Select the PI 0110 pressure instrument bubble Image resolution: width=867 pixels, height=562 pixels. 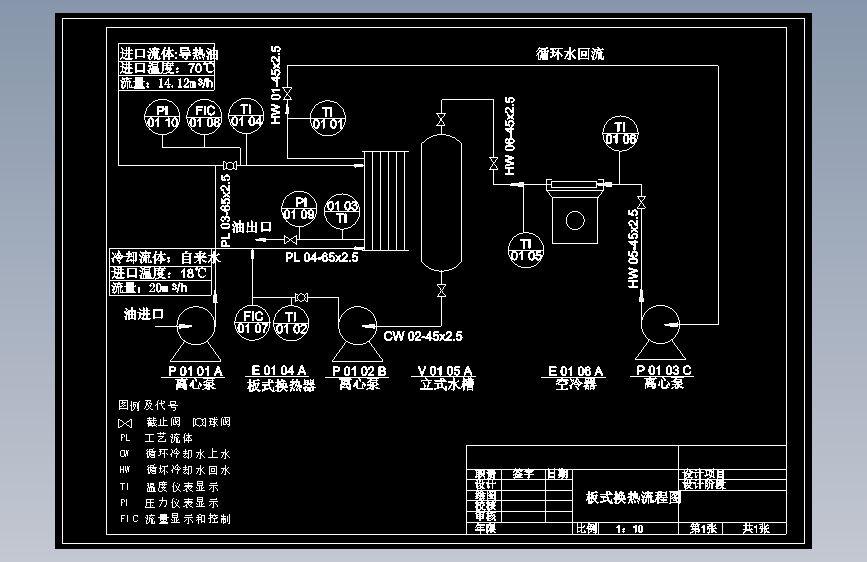[x=162, y=117]
